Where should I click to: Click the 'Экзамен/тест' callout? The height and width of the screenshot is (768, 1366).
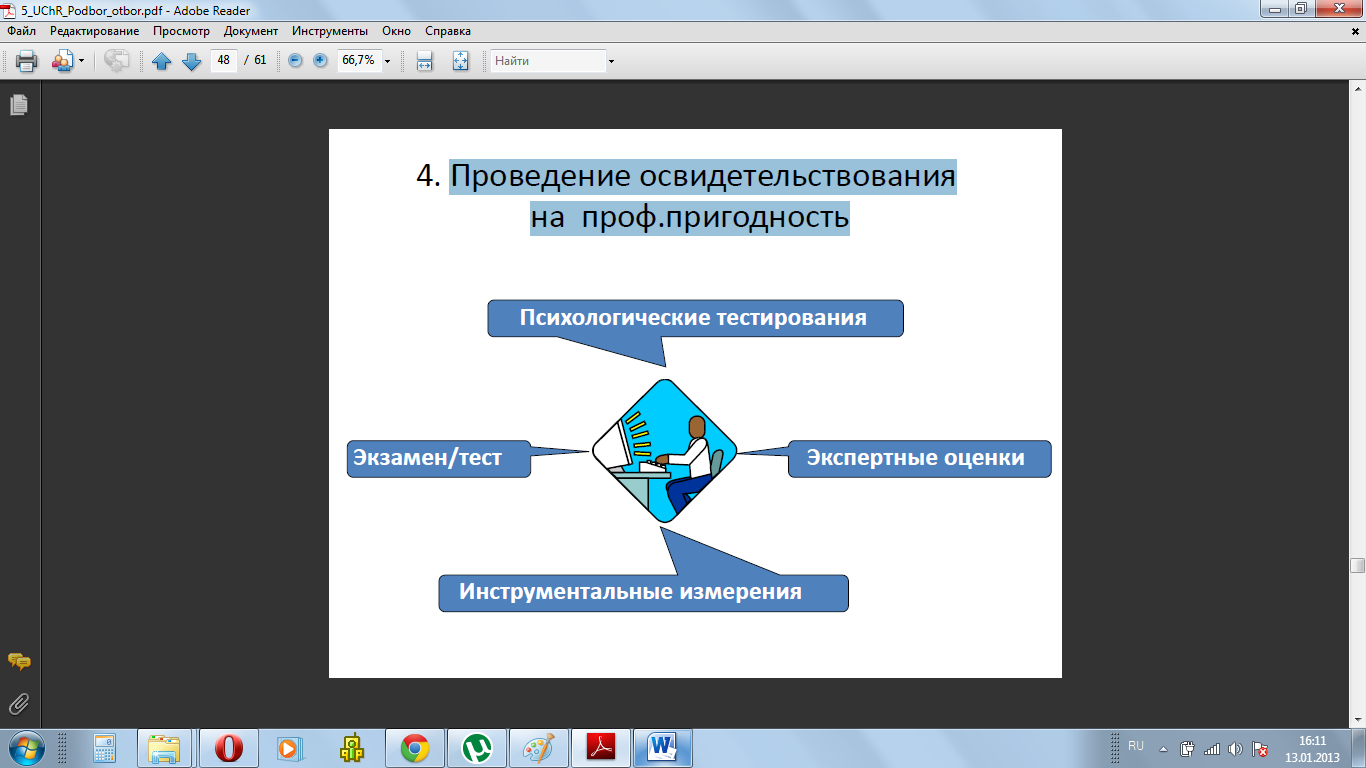tap(438, 458)
